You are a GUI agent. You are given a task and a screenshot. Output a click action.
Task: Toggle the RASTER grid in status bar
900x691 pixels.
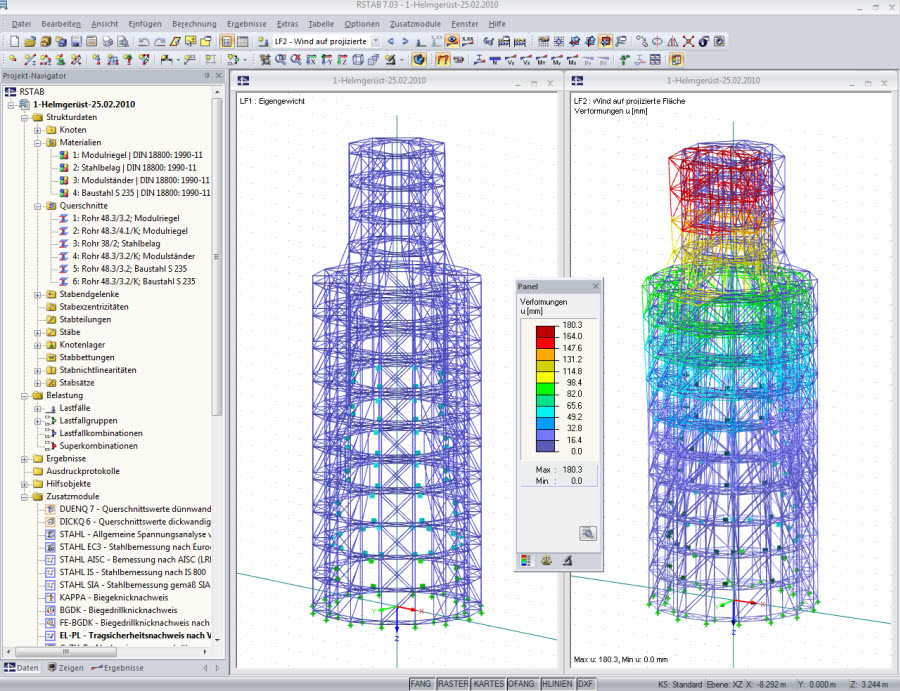(x=453, y=684)
